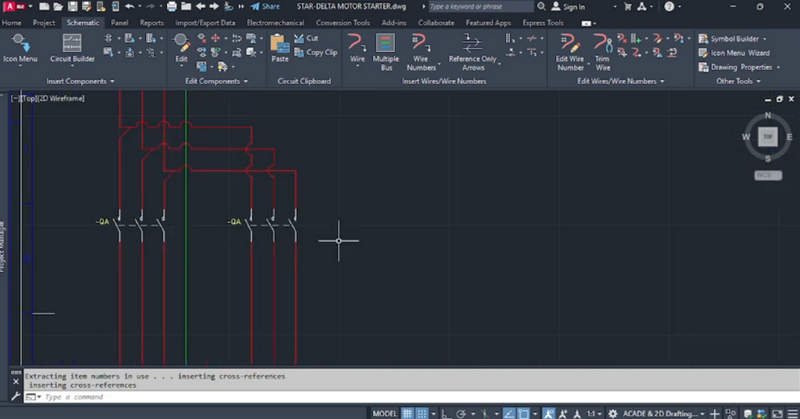Go to next project drawing arrow
Screen dimensions: 800x419
214,7
